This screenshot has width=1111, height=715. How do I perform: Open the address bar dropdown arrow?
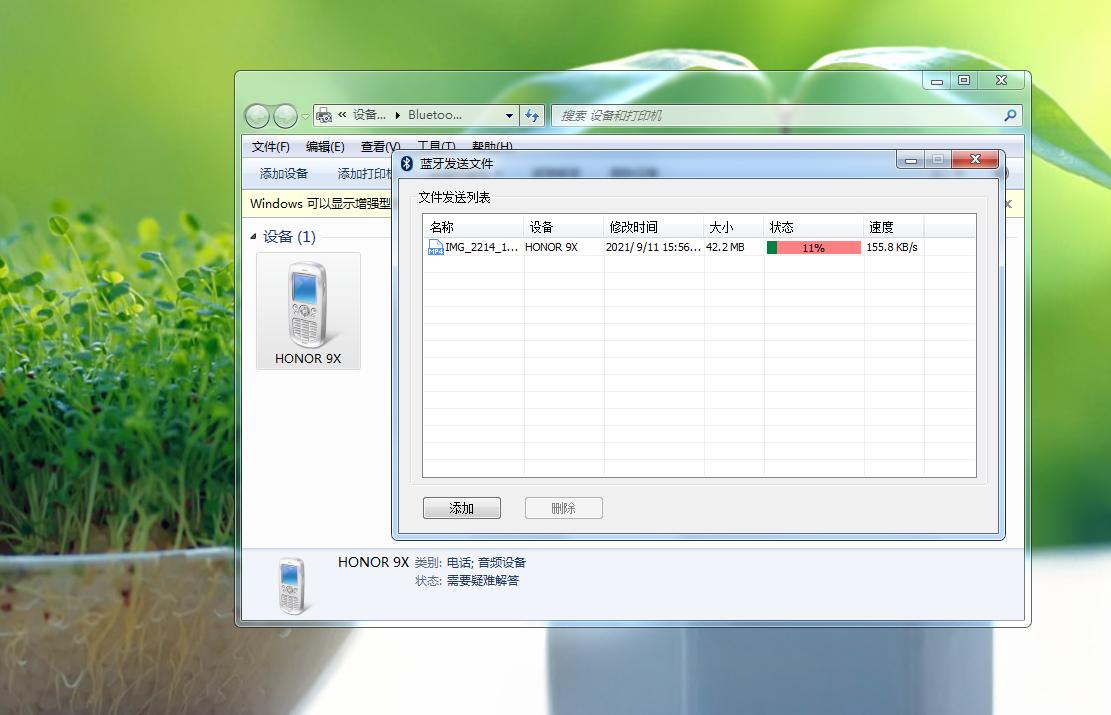coord(510,115)
